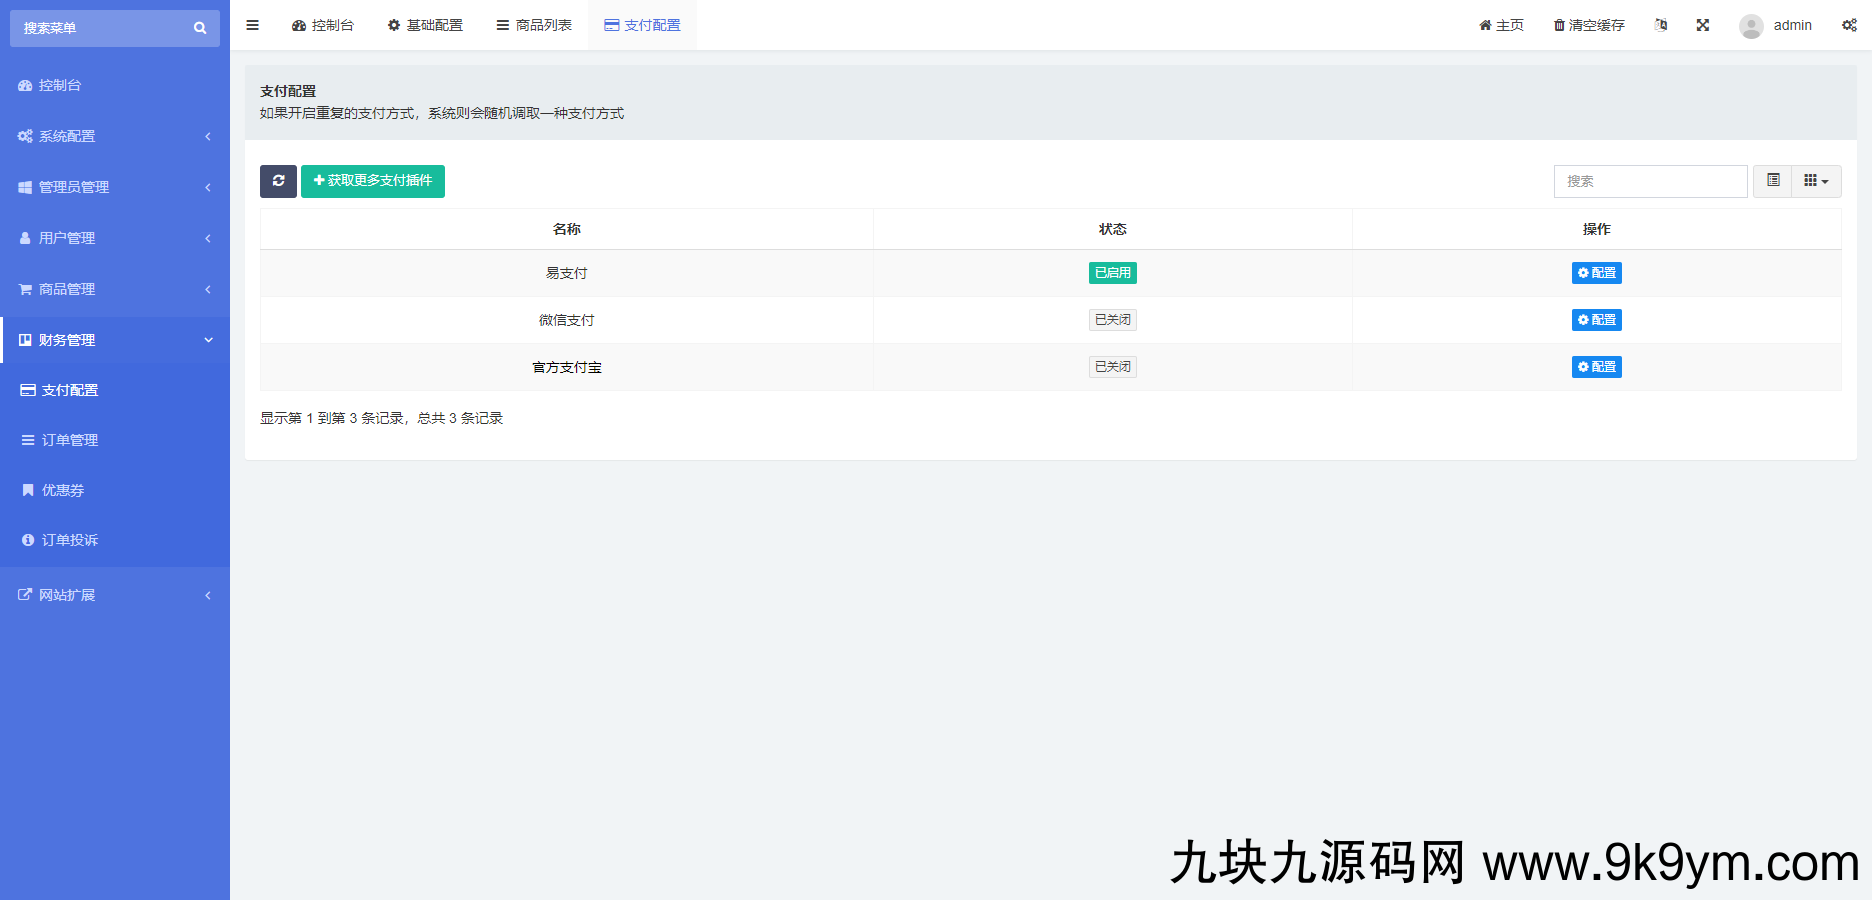1872x900 pixels.
Task: Enable 官方支付宝 by clicking its status
Action: coord(1112,366)
